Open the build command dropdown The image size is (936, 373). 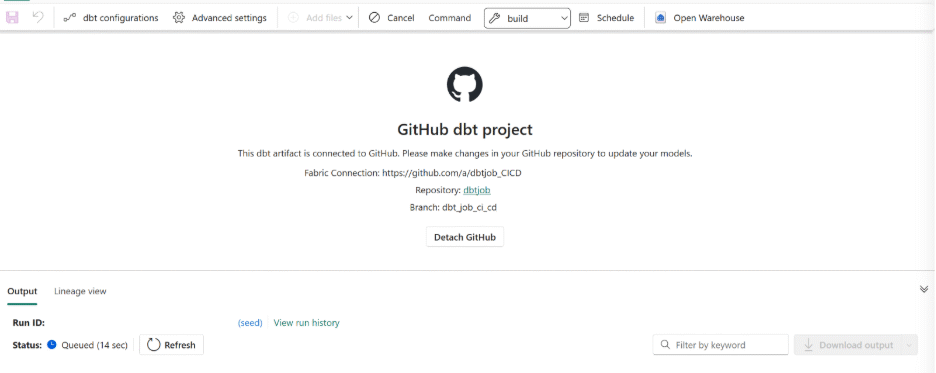(527, 18)
